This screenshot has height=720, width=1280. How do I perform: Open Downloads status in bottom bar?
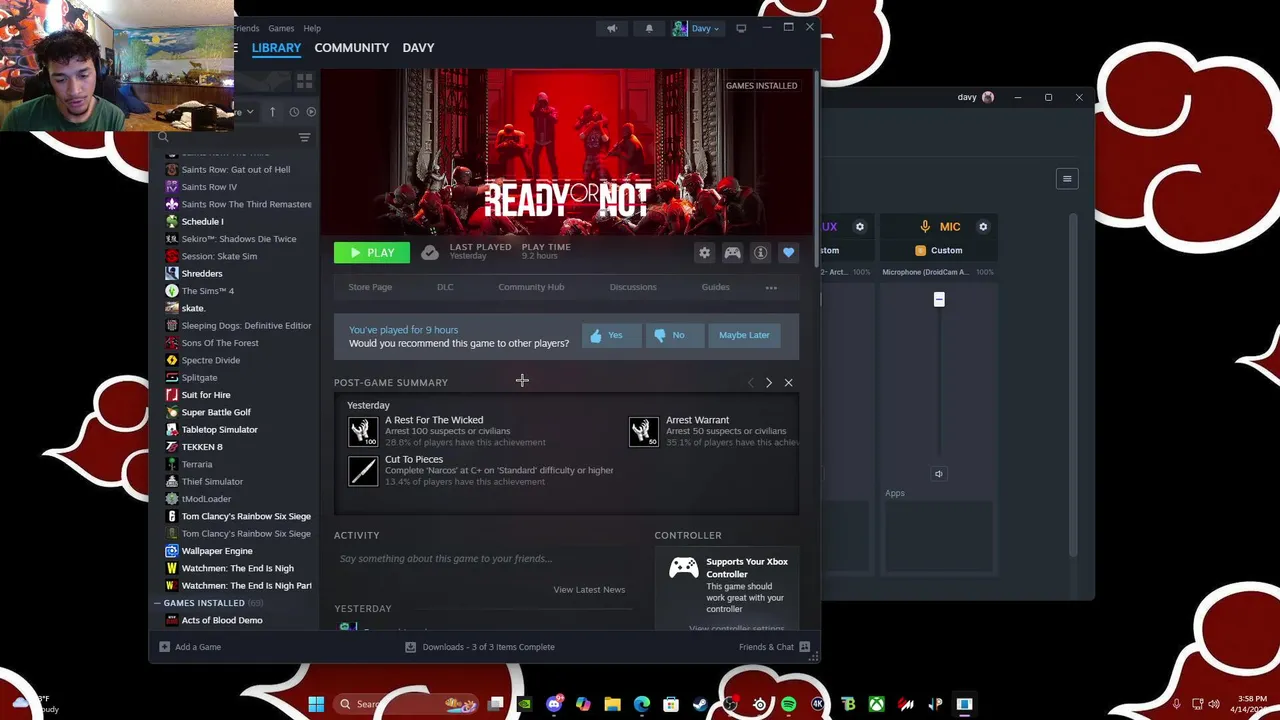[480, 647]
